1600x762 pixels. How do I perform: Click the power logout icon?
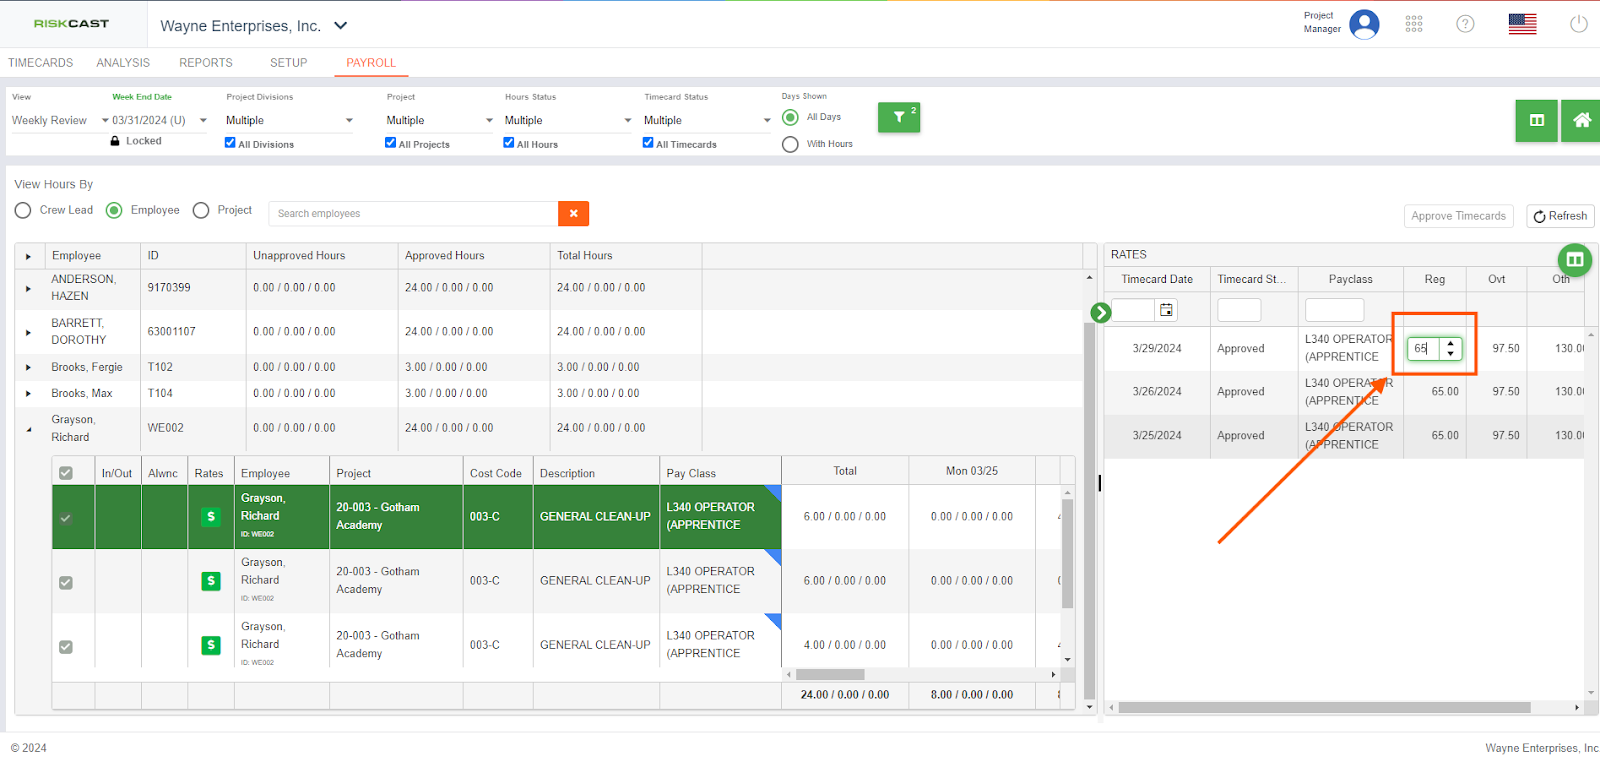[x=1579, y=24]
